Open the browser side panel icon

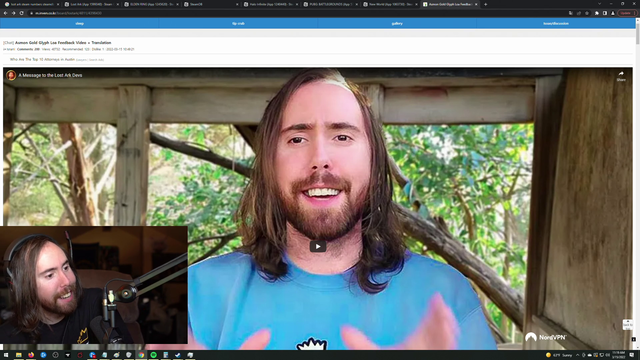pyautogui.click(x=605, y=13)
